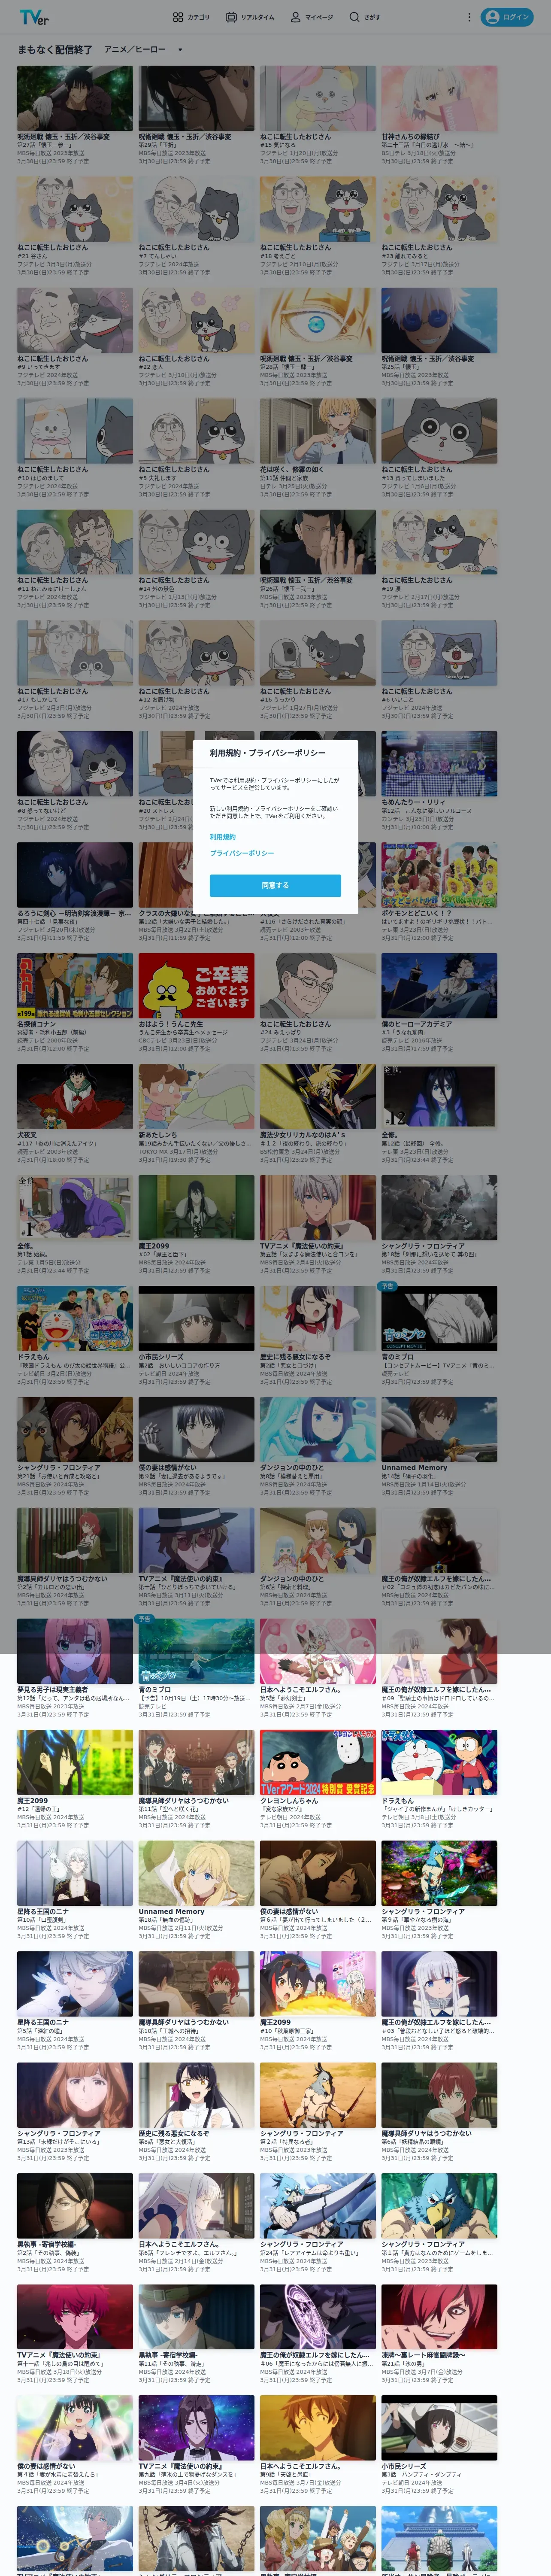This screenshot has width=551, height=2576.
Task: Open 魔法少女リリカルなのはA's thumbnail
Action: 318,1097
